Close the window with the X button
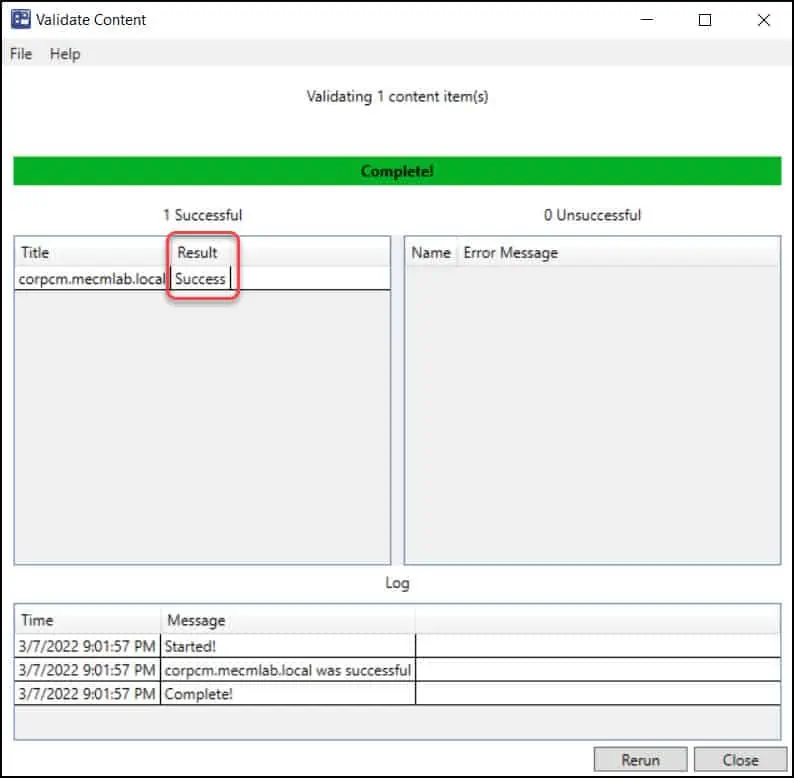The image size is (794, 778). pos(763,20)
